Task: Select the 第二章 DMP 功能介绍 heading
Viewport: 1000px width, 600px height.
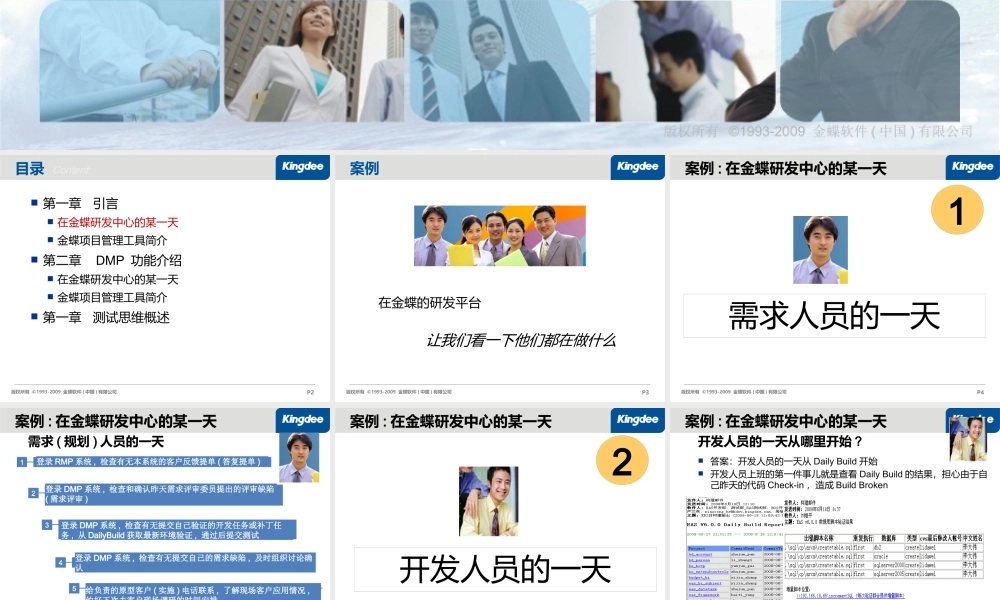Action: (112, 260)
